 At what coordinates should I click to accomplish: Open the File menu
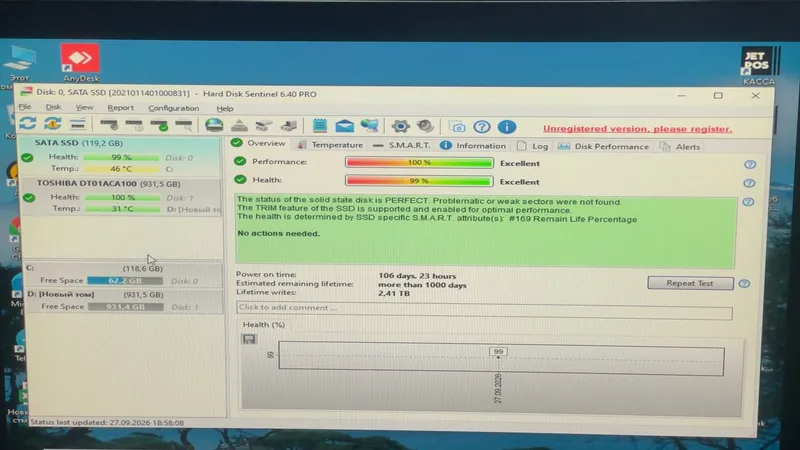[x=24, y=107]
